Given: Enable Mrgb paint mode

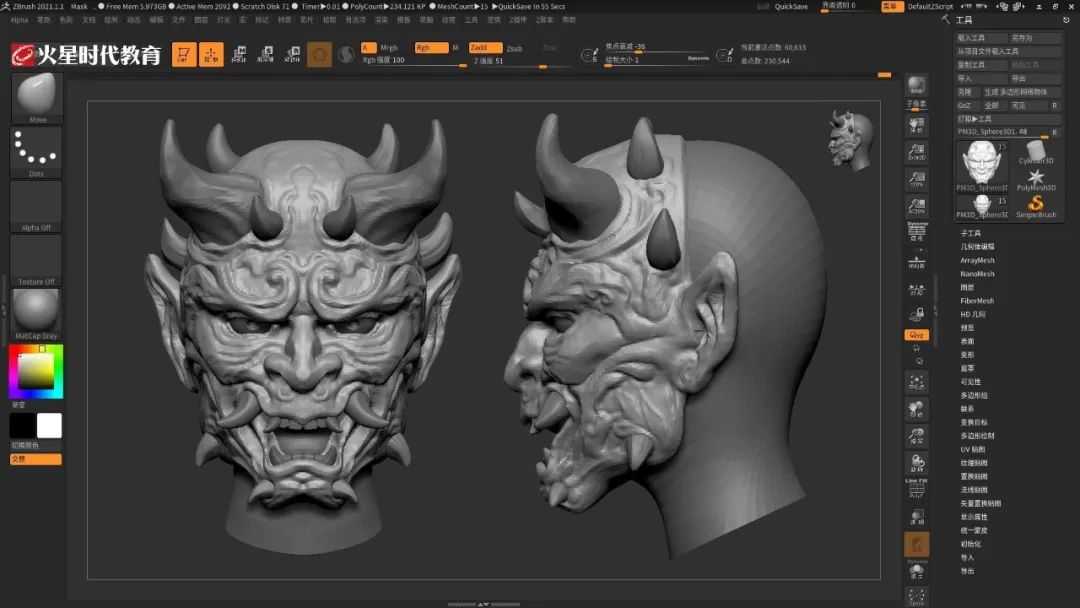Looking at the screenshot, I should (389, 48).
